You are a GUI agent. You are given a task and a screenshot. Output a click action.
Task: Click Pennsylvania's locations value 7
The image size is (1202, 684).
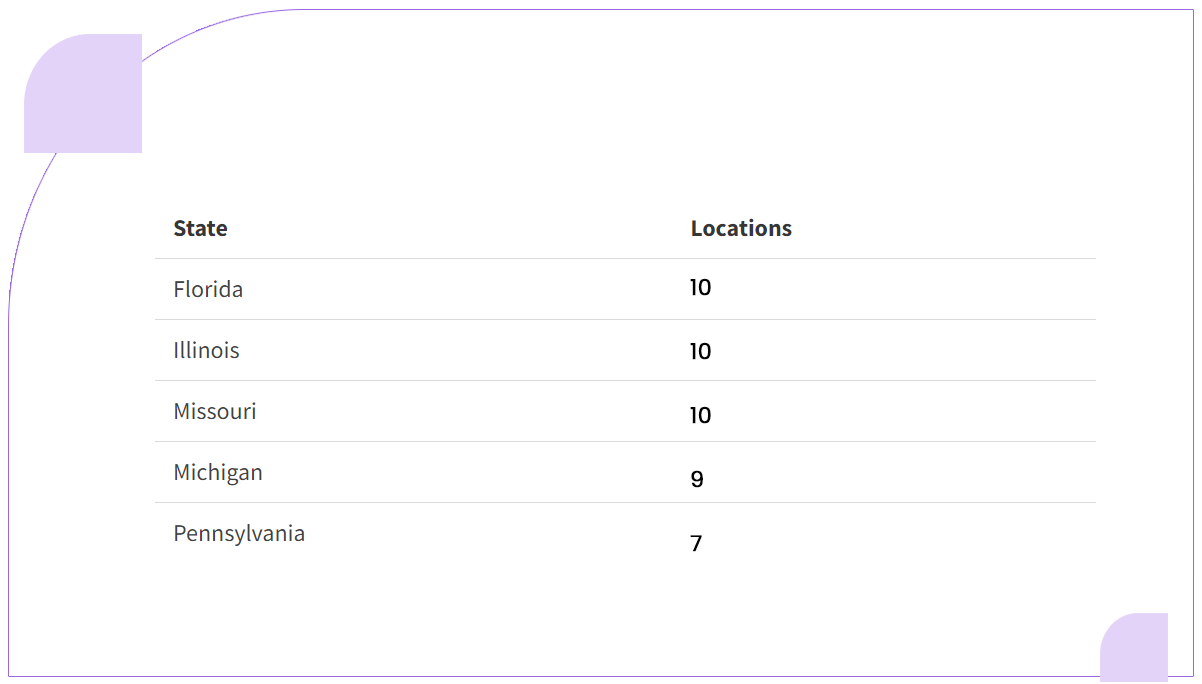[696, 544]
